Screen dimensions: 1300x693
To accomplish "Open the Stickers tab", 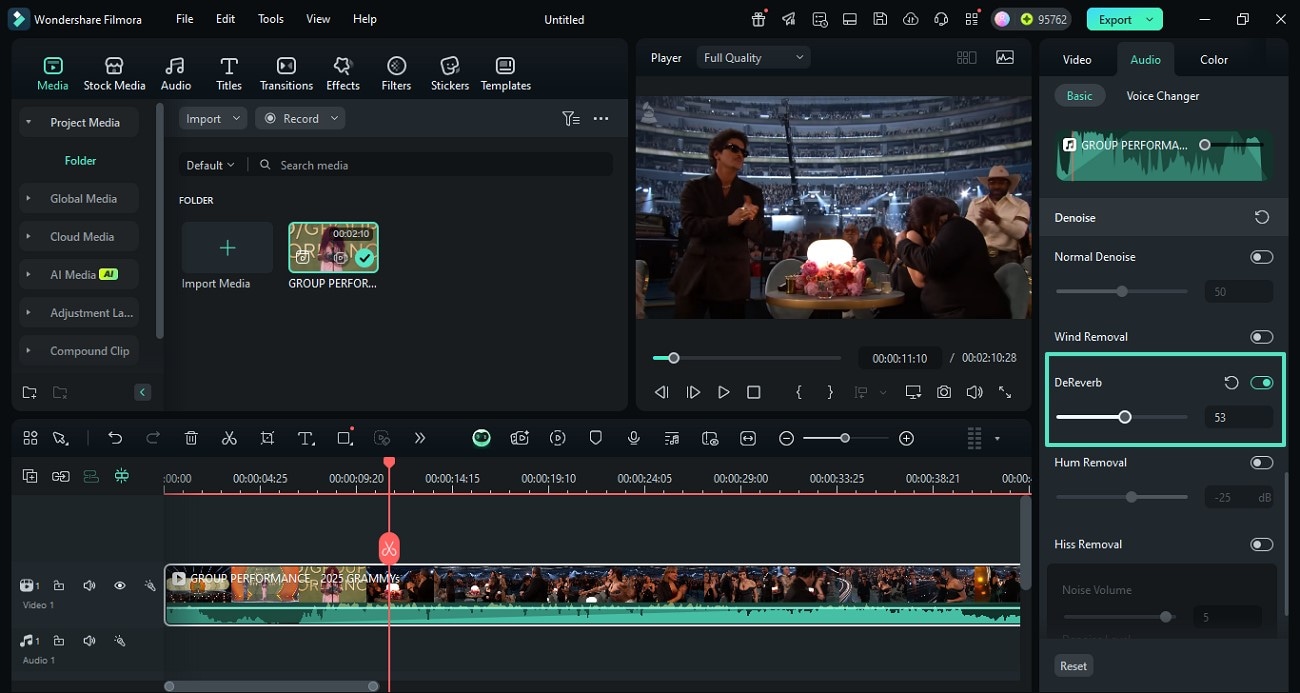I will pyautogui.click(x=450, y=74).
